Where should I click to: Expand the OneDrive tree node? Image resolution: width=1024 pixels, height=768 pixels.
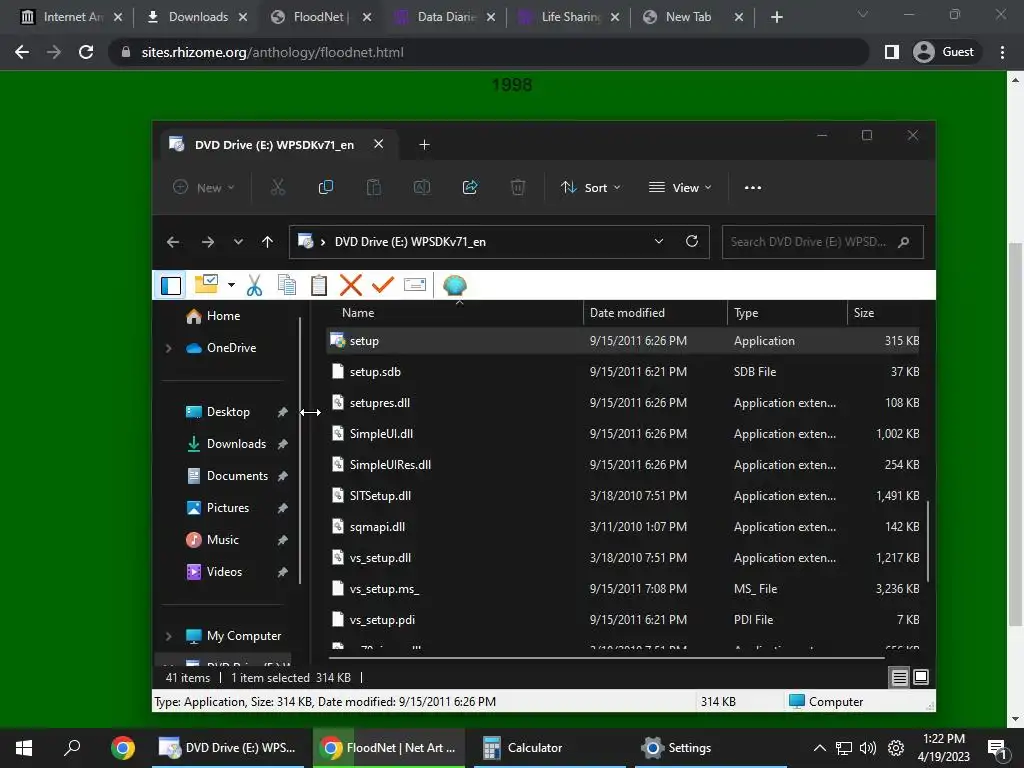click(x=168, y=348)
